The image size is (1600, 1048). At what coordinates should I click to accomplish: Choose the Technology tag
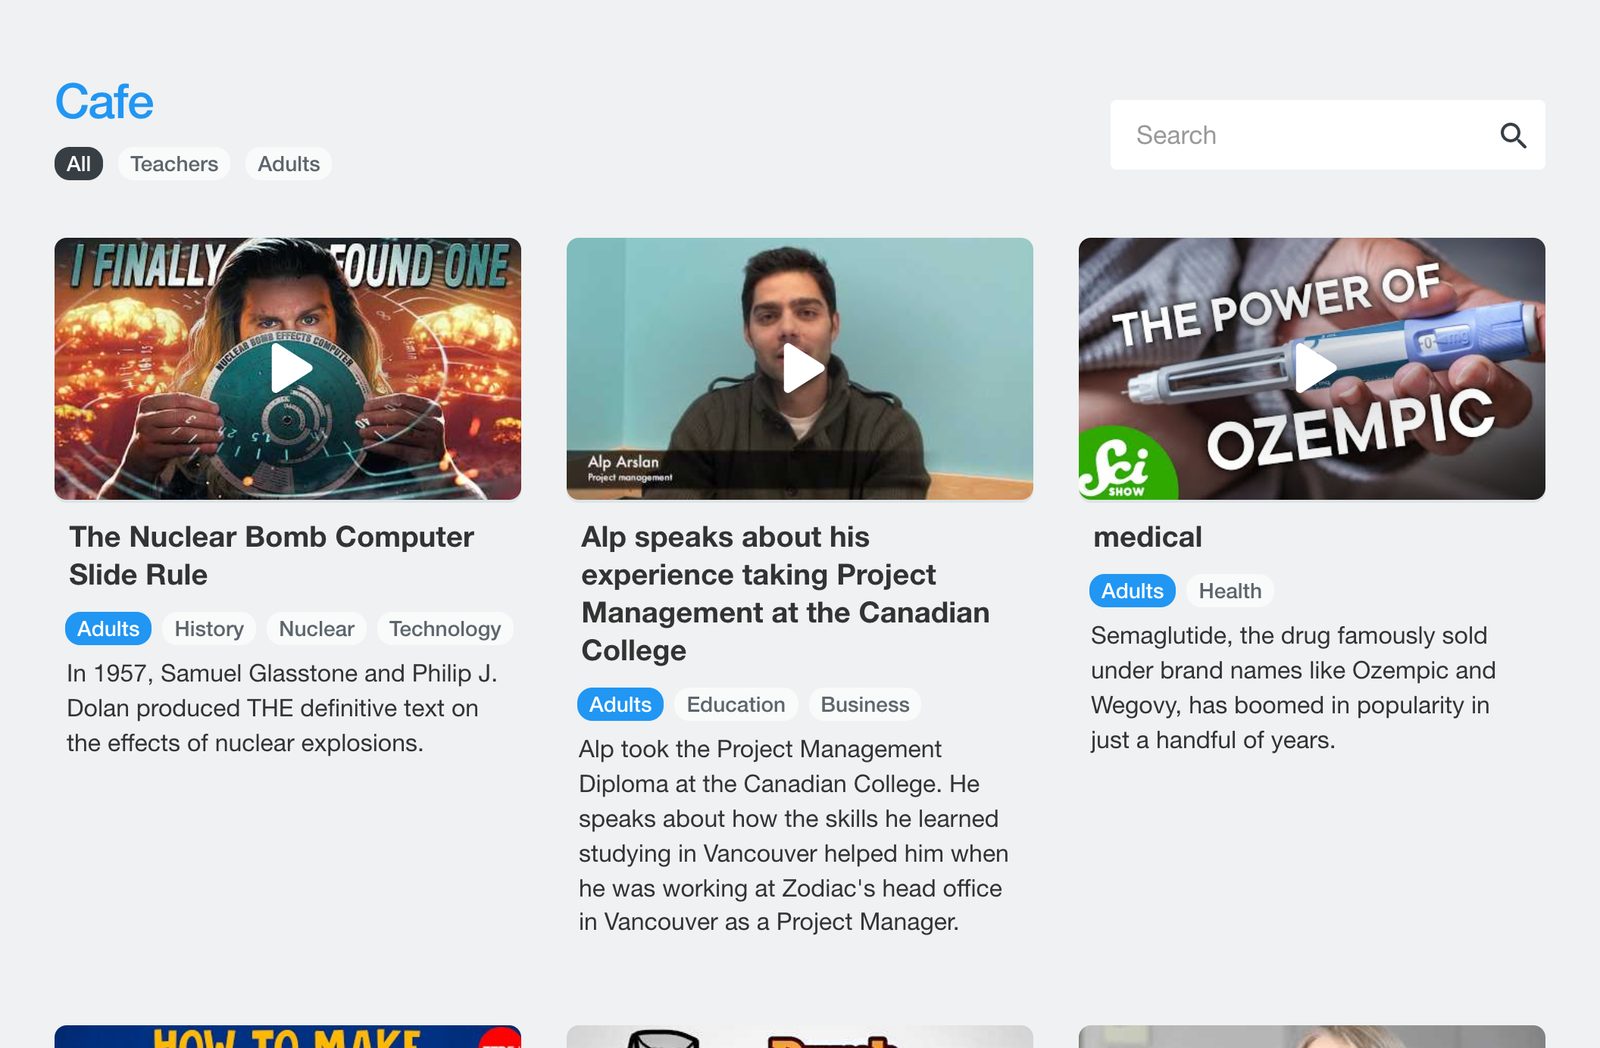(445, 629)
